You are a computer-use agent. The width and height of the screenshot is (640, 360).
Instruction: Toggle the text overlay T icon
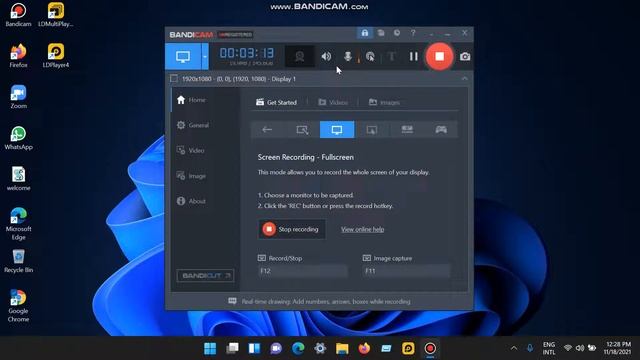[x=391, y=56]
